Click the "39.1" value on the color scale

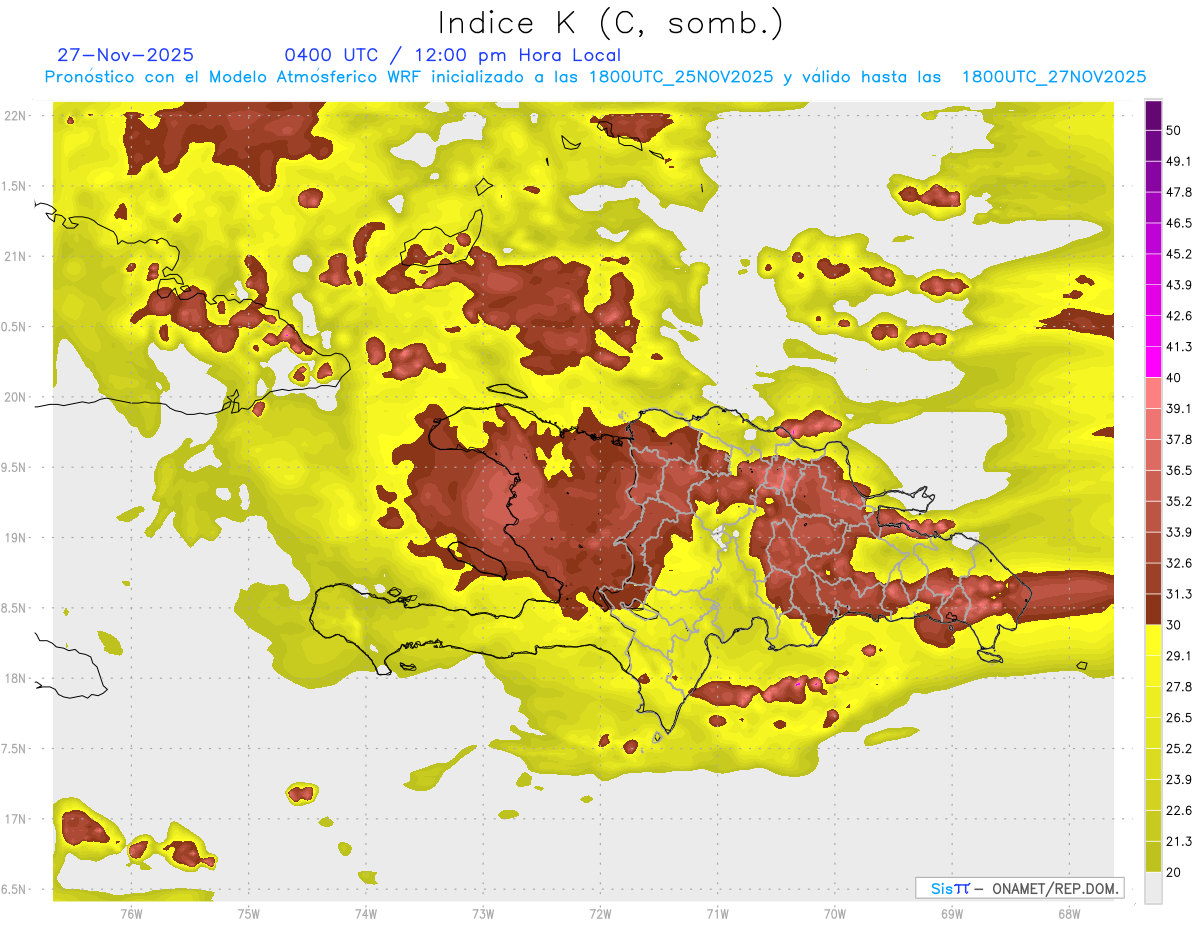[x=1180, y=408]
